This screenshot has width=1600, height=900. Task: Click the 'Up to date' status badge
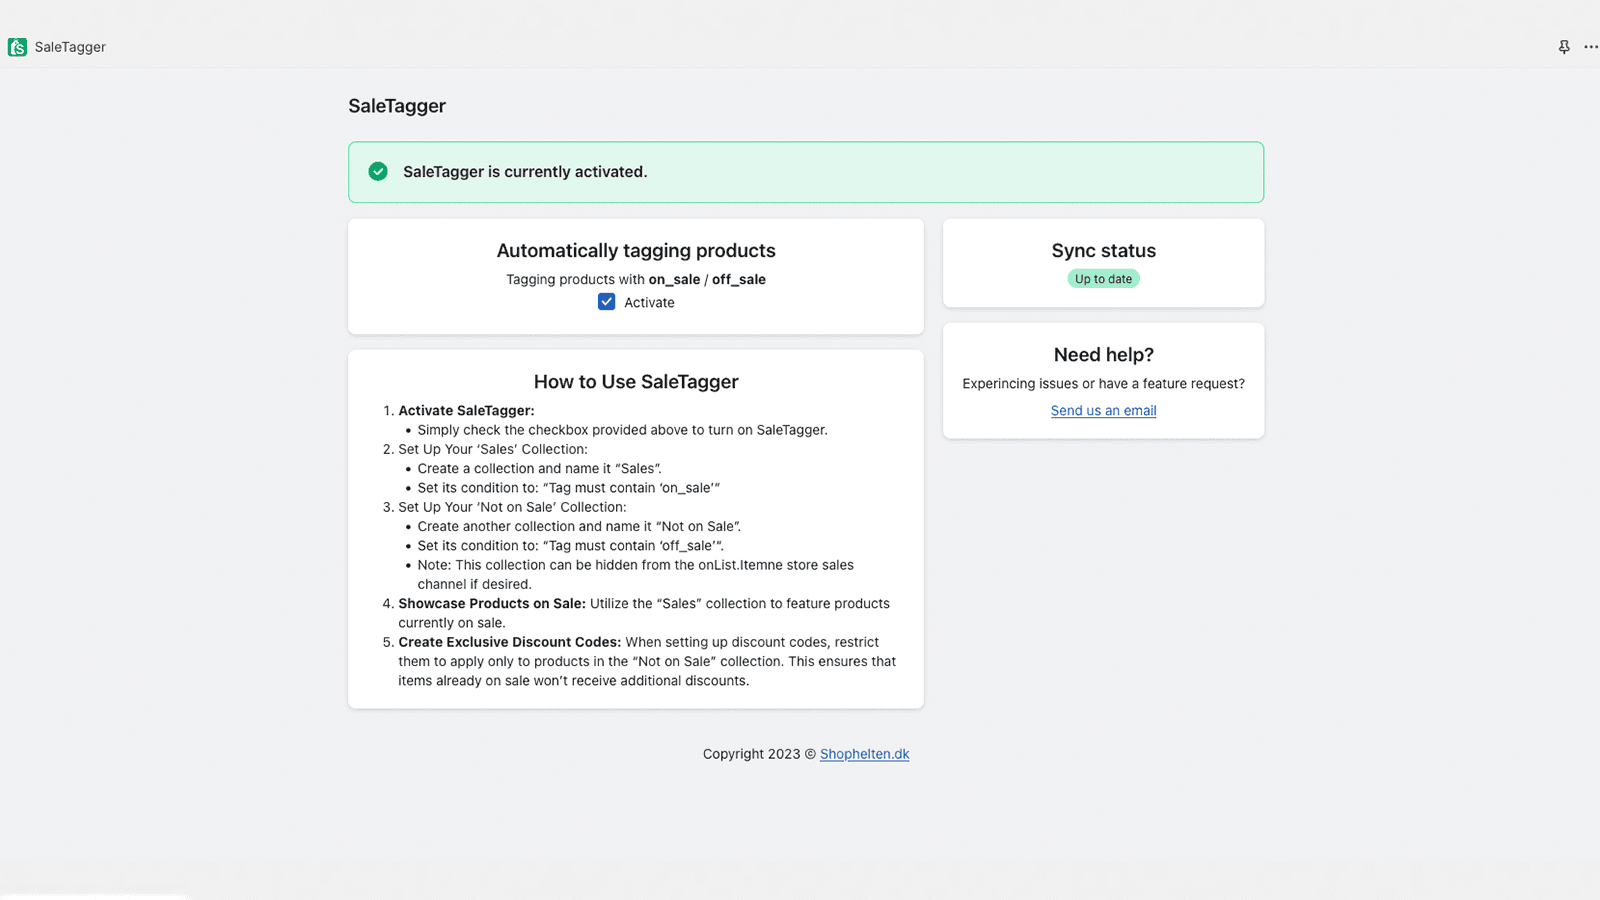(1103, 278)
